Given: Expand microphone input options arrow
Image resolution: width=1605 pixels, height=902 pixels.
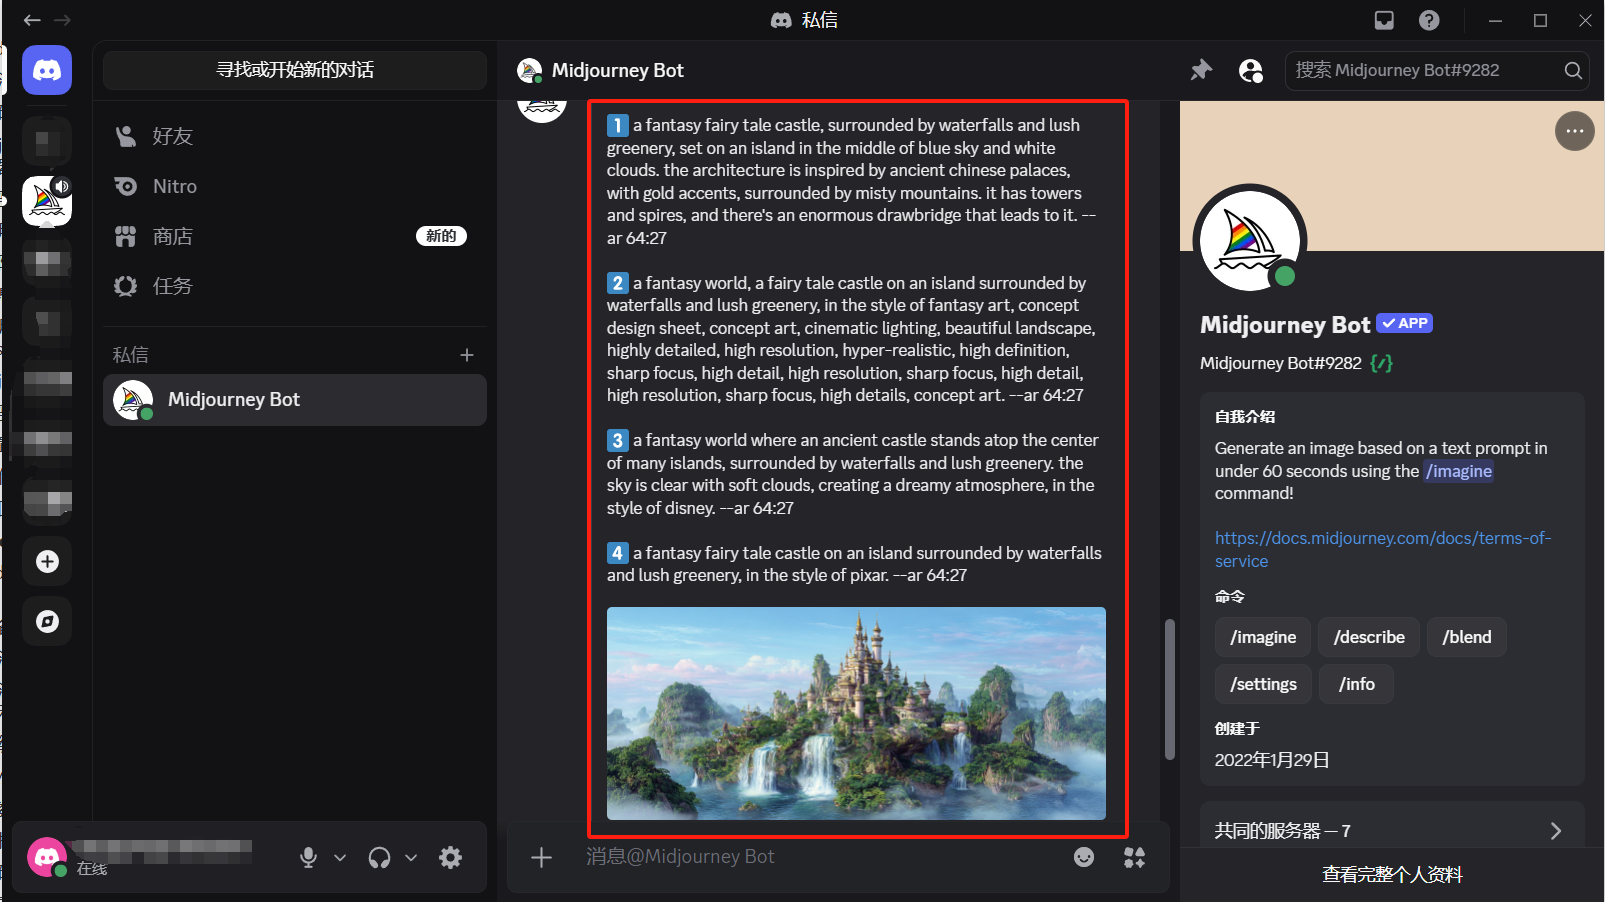Looking at the screenshot, I should 340,857.
